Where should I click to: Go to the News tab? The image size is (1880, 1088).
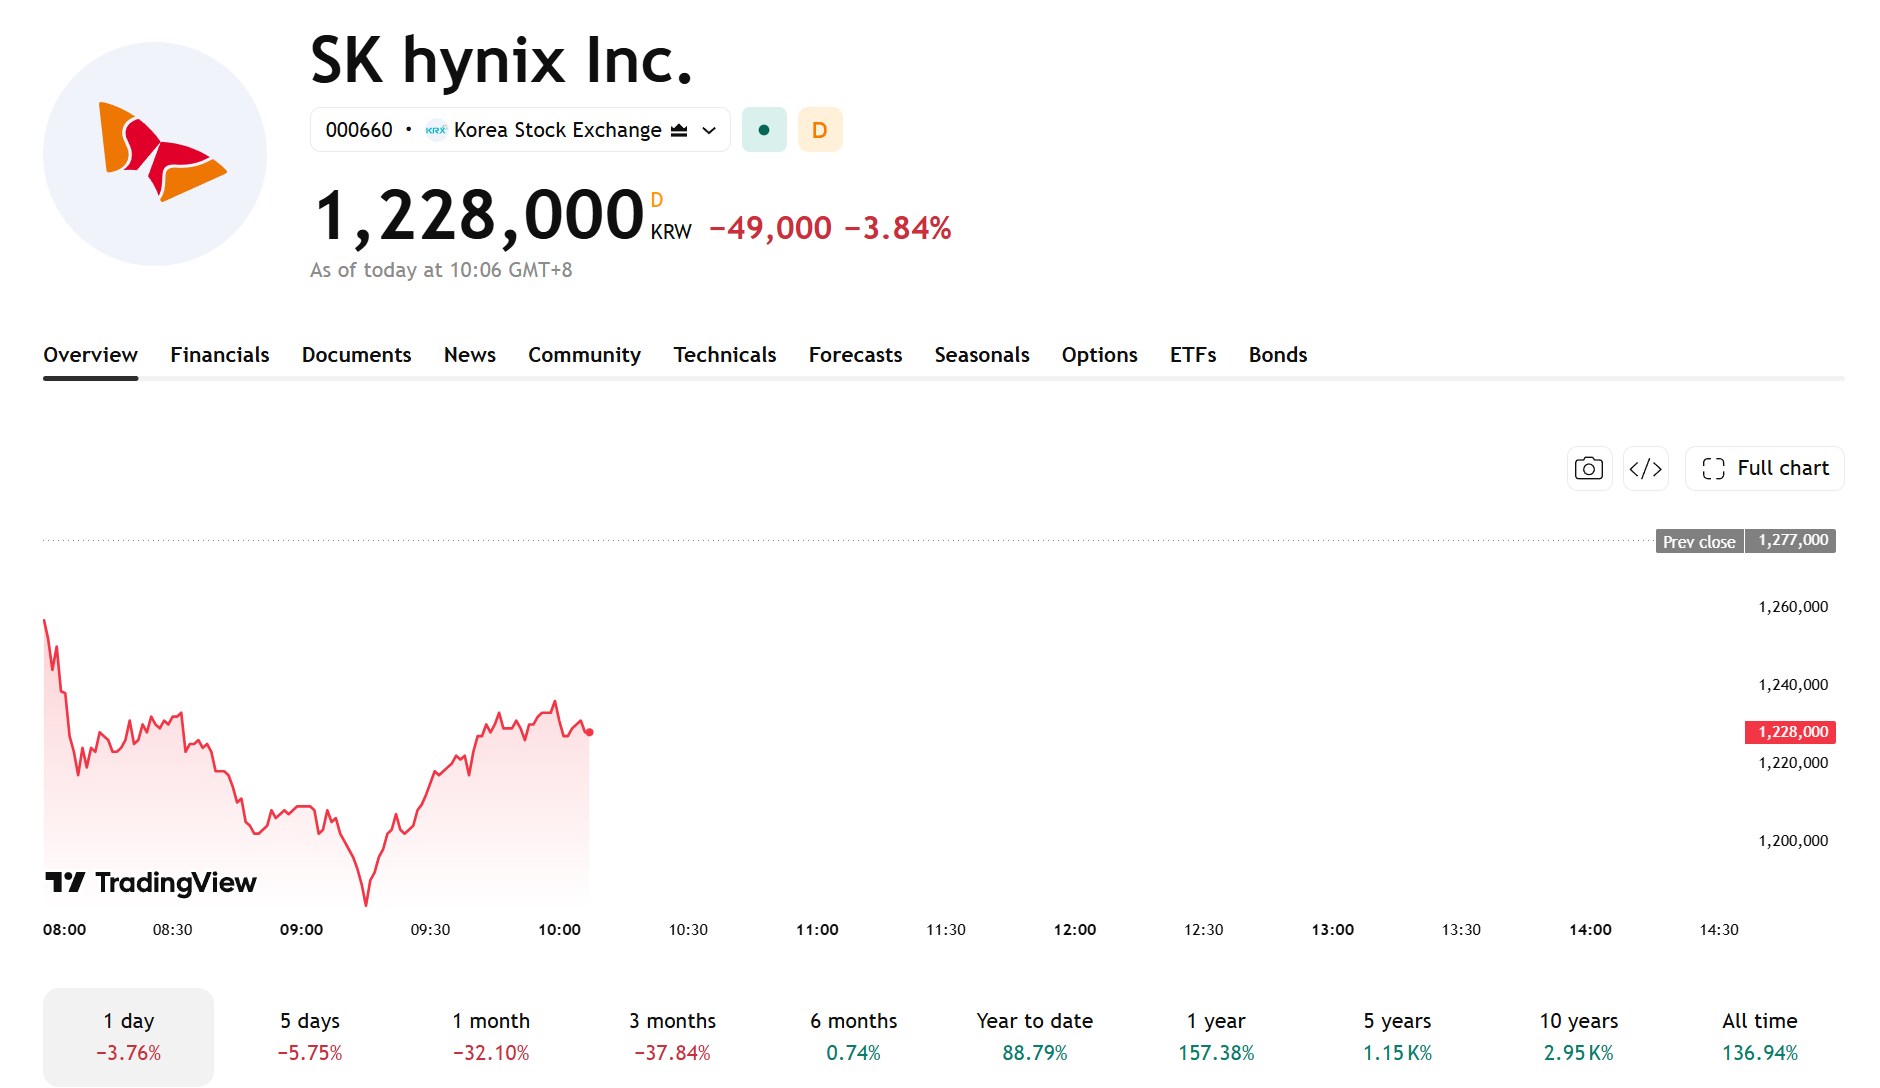(470, 355)
